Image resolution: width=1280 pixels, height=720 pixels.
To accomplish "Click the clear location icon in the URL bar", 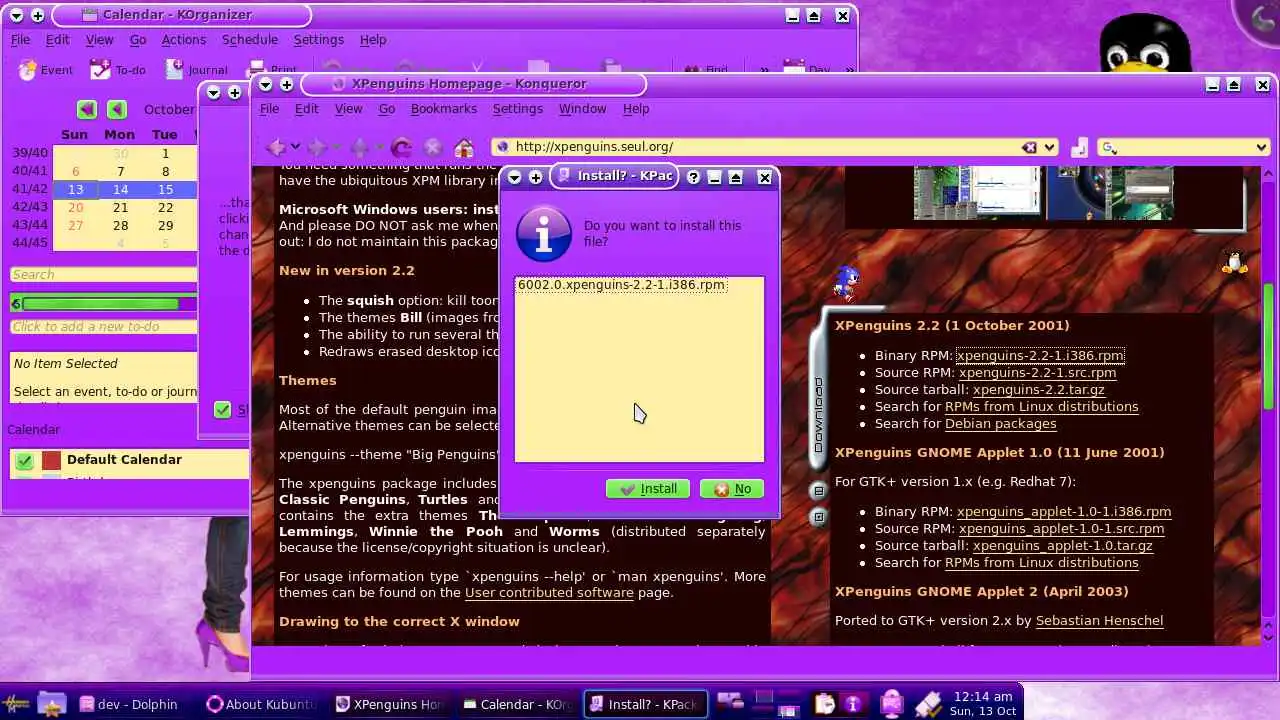I will click(x=1029, y=147).
